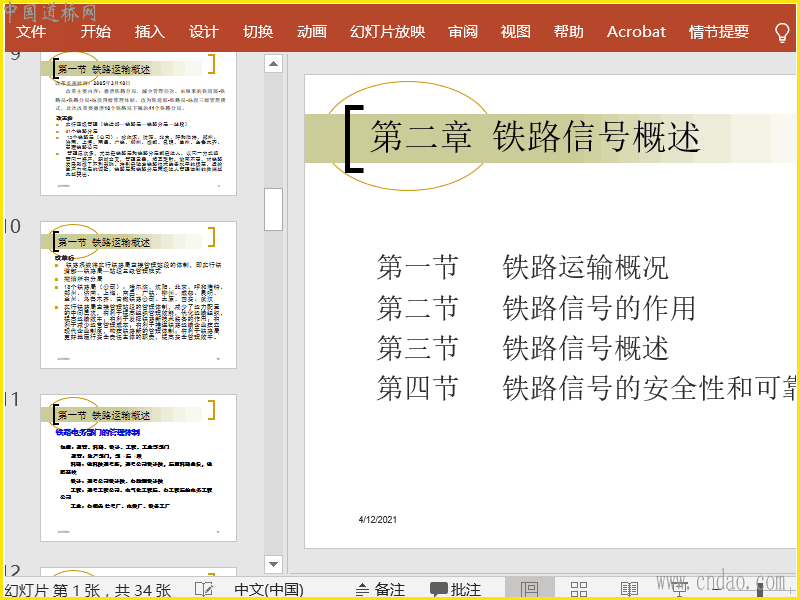Click the 中文(中国) language indicator
The height and width of the screenshot is (600, 800).
point(269,590)
